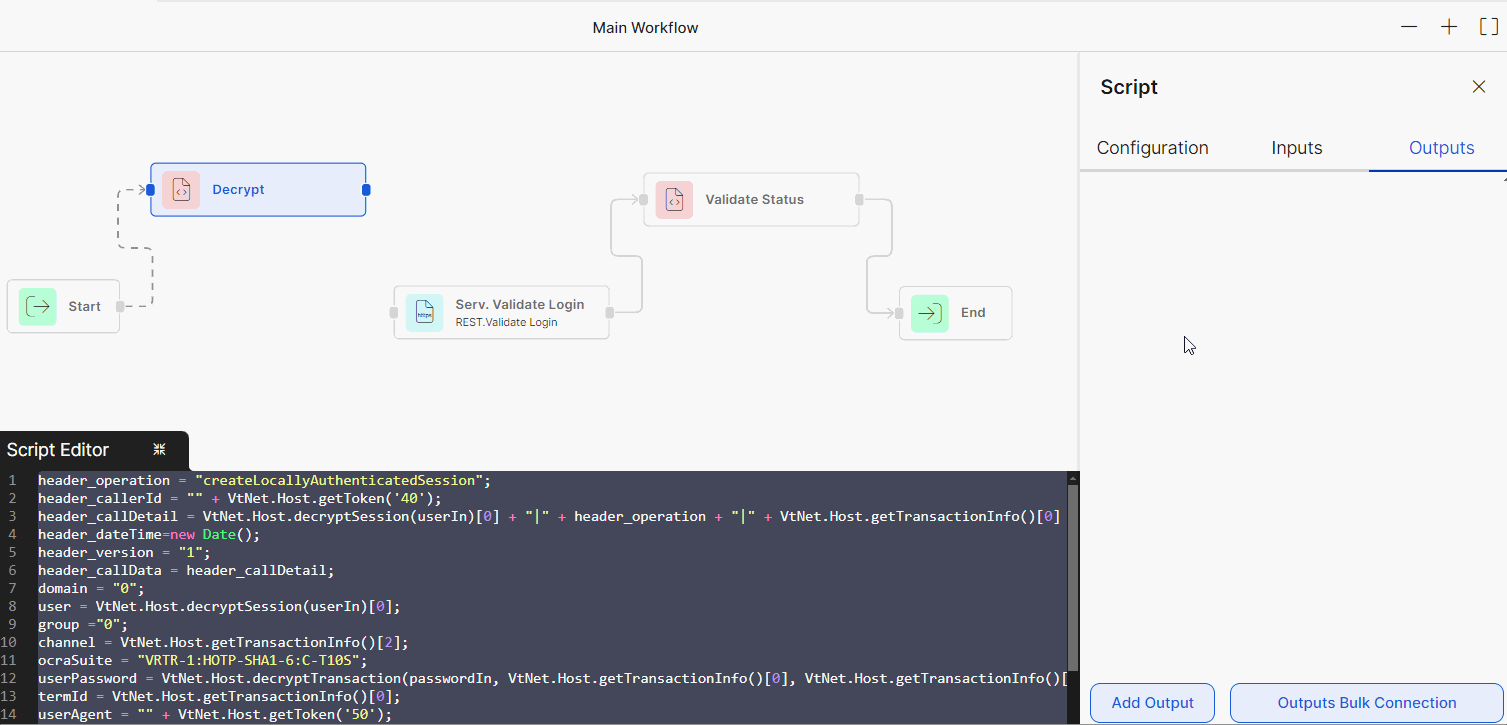
Task: Click the Main Workflow title
Action: 645,27
